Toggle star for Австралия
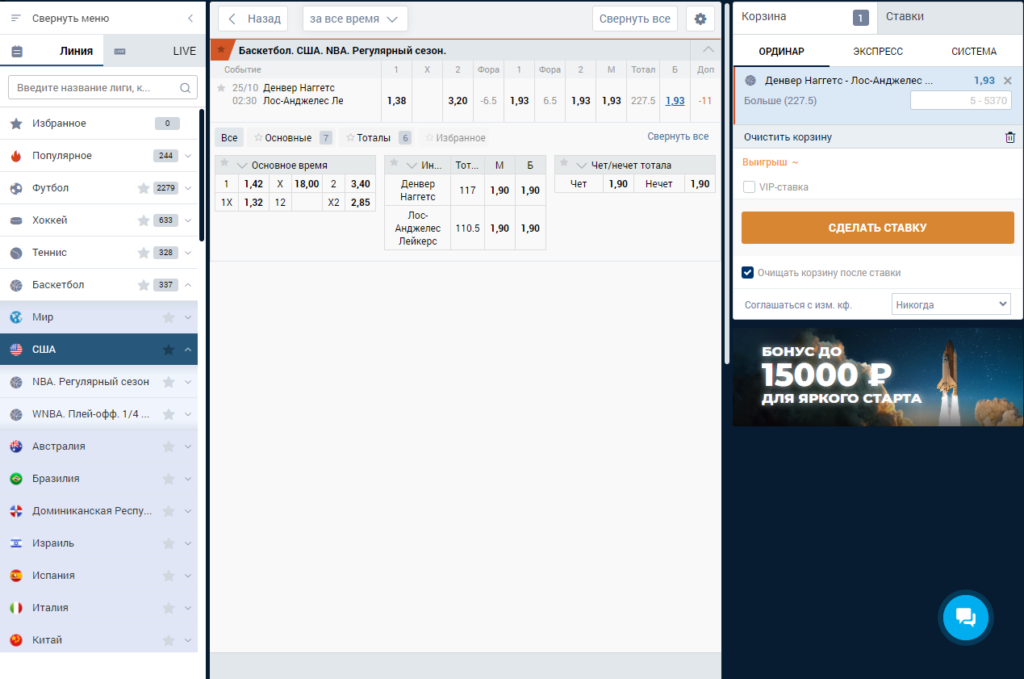Screen dimensions: 1024x679 [x=168, y=447]
